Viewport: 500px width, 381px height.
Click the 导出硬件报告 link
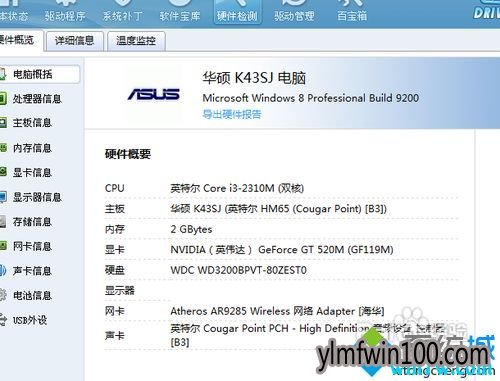(x=232, y=114)
